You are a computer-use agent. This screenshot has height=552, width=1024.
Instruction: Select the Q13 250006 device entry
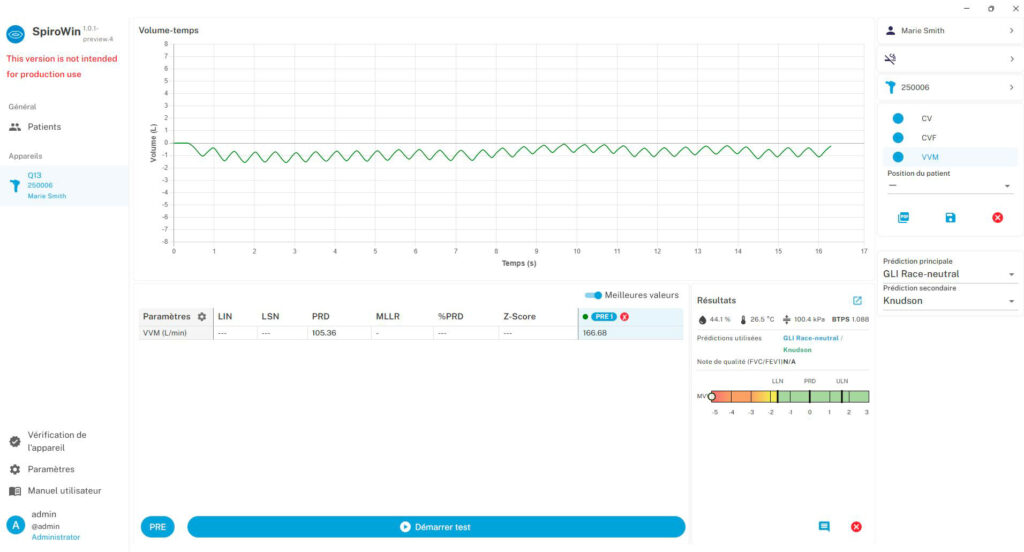[64, 186]
